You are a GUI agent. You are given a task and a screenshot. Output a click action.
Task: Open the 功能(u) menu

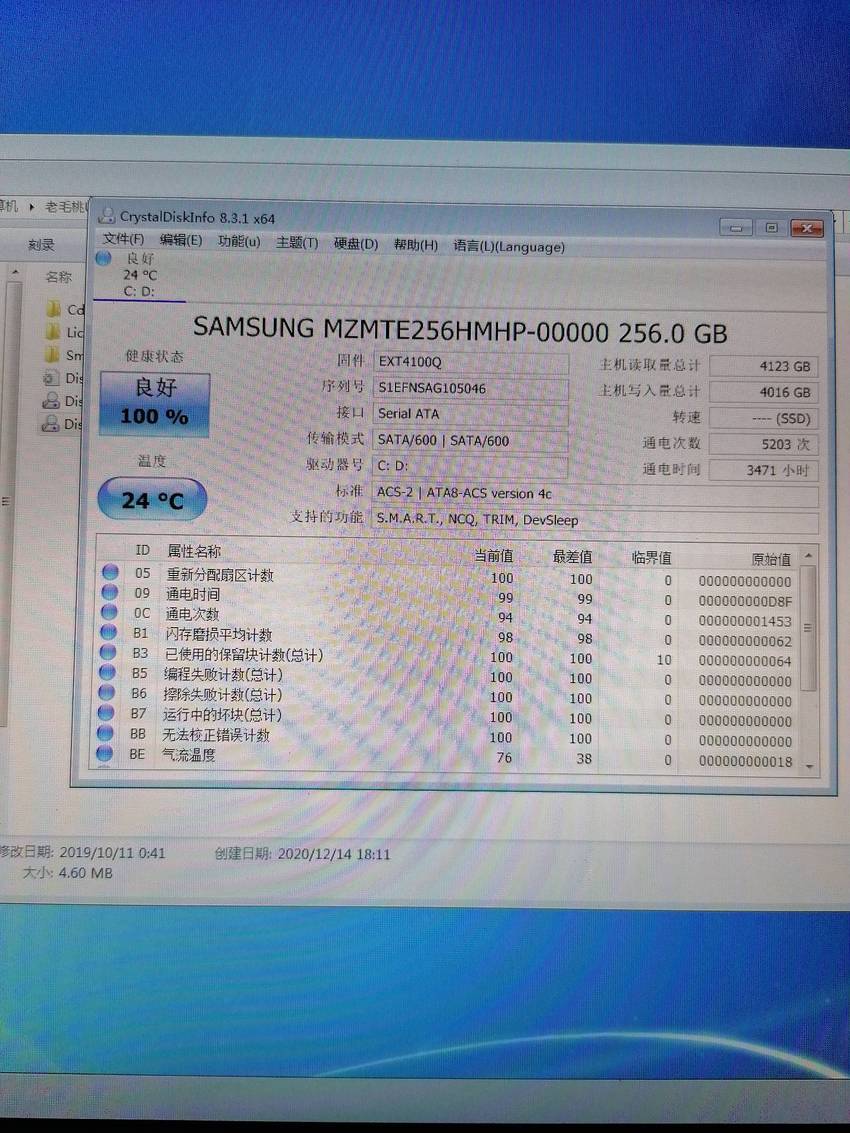239,241
